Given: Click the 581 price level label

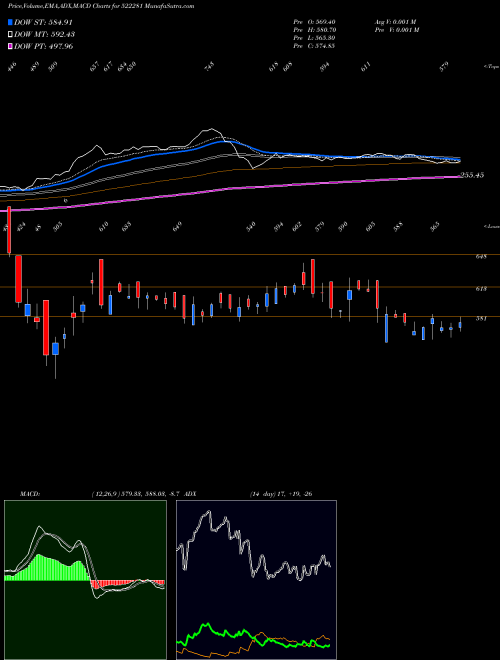Looking at the screenshot, I should tap(481, 319).
